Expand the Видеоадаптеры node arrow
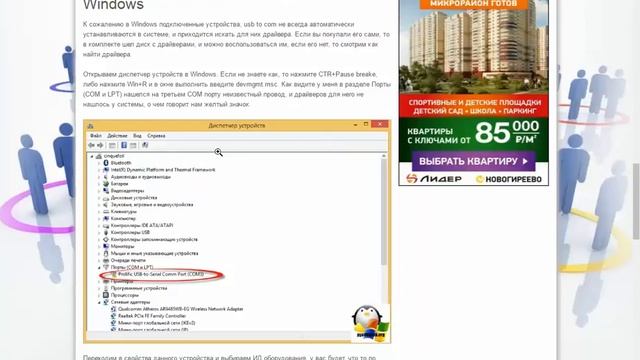The width and height of the screenshot is (640, 360). tap(99, 191)
